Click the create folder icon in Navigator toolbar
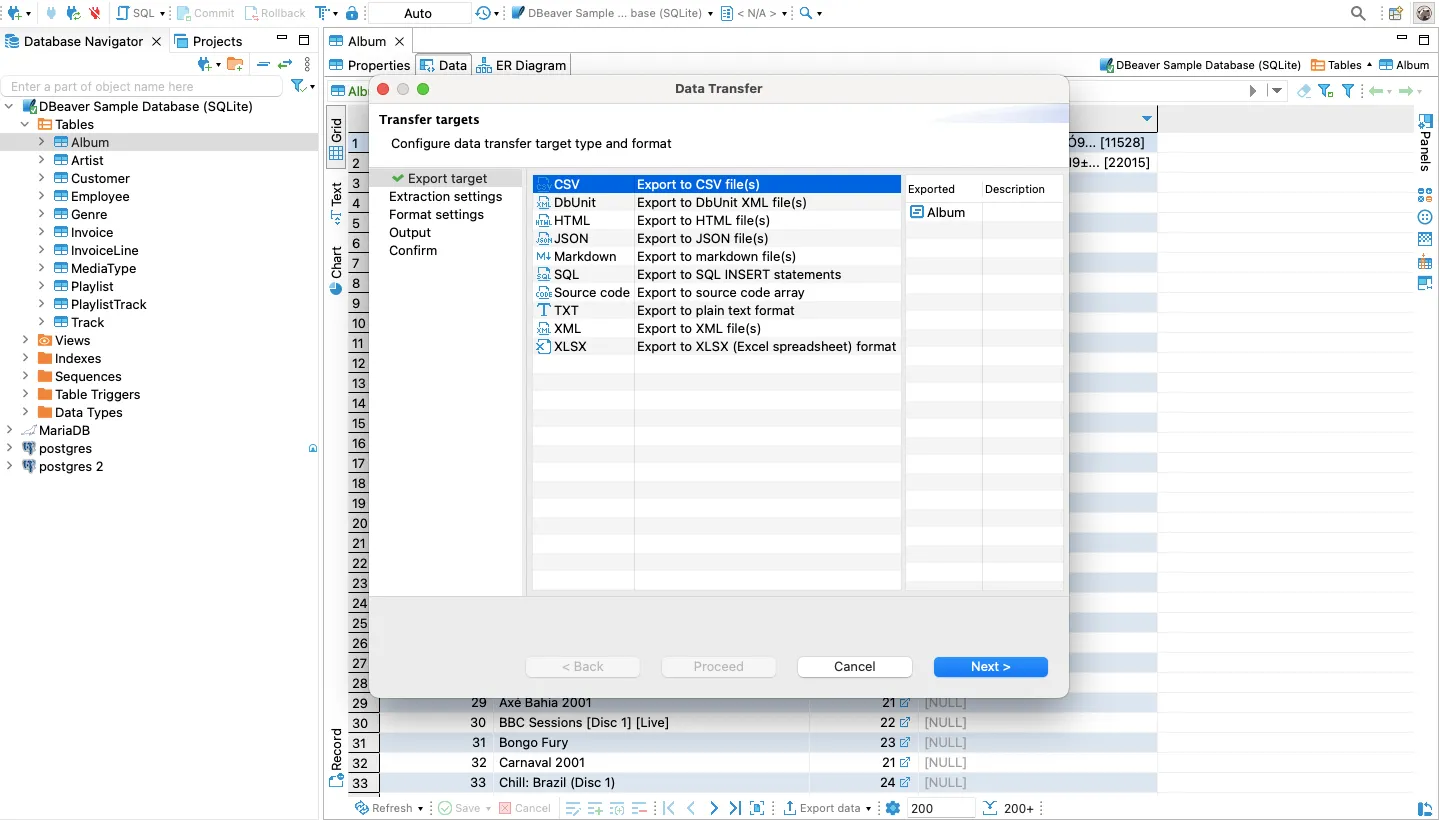This screenshot has height=820, width=1439. (235, 64)
